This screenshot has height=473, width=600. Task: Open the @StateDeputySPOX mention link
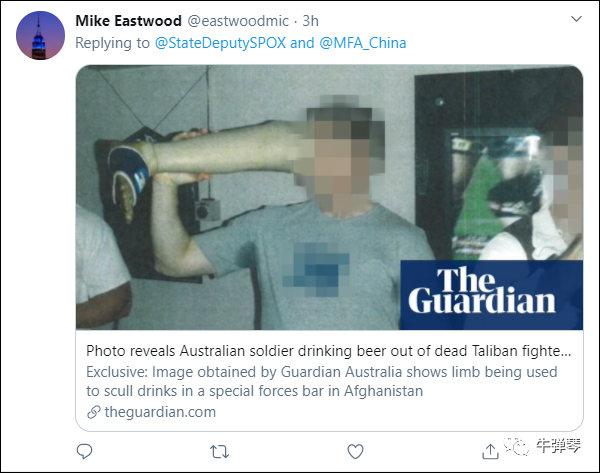(220, 43)
